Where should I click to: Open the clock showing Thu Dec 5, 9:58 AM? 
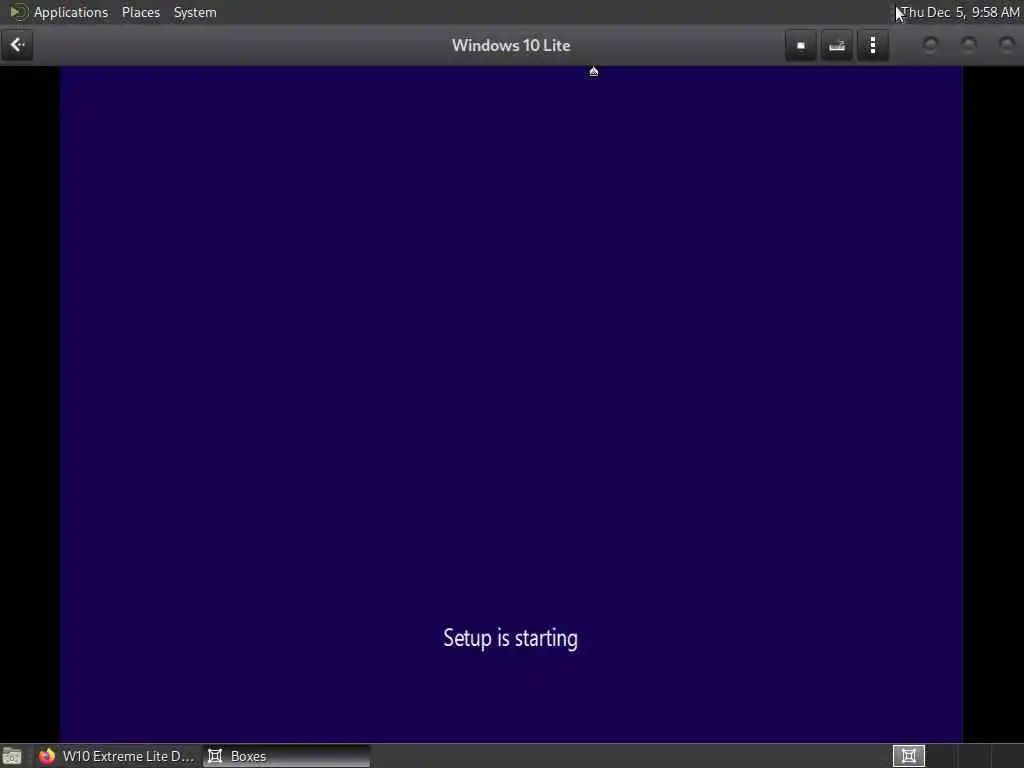click(960, 12)
